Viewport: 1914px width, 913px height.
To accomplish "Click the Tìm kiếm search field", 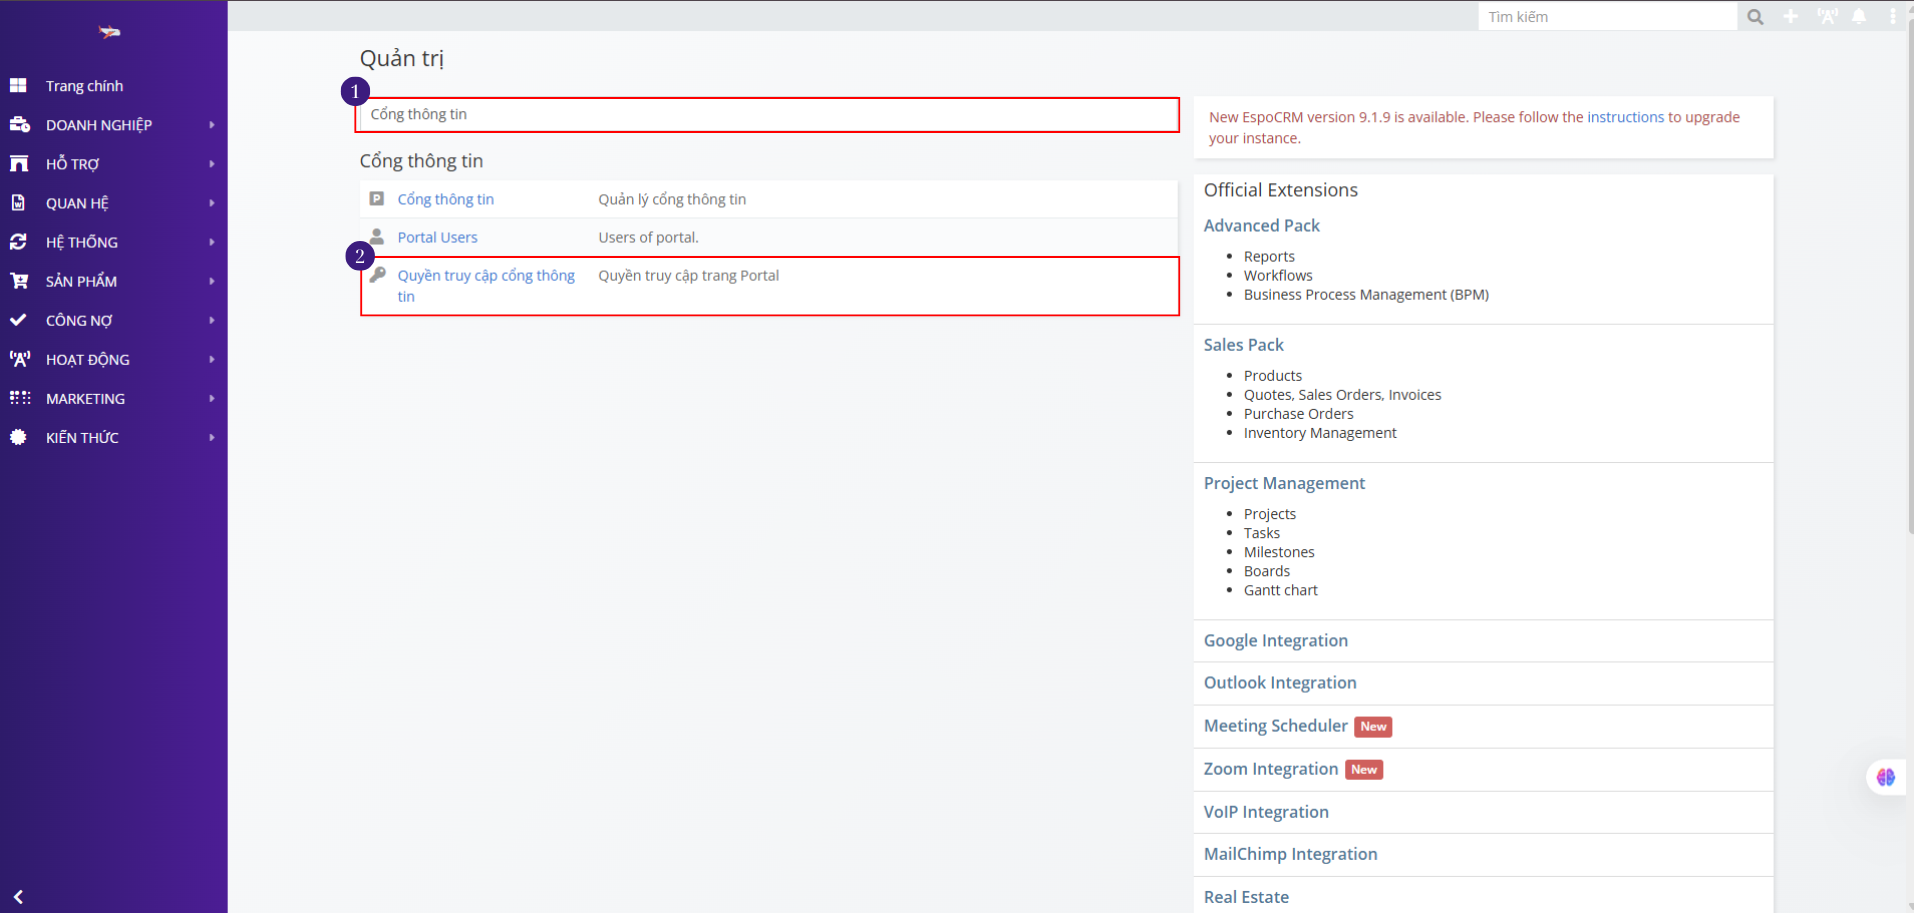I will pos(1606,17).
